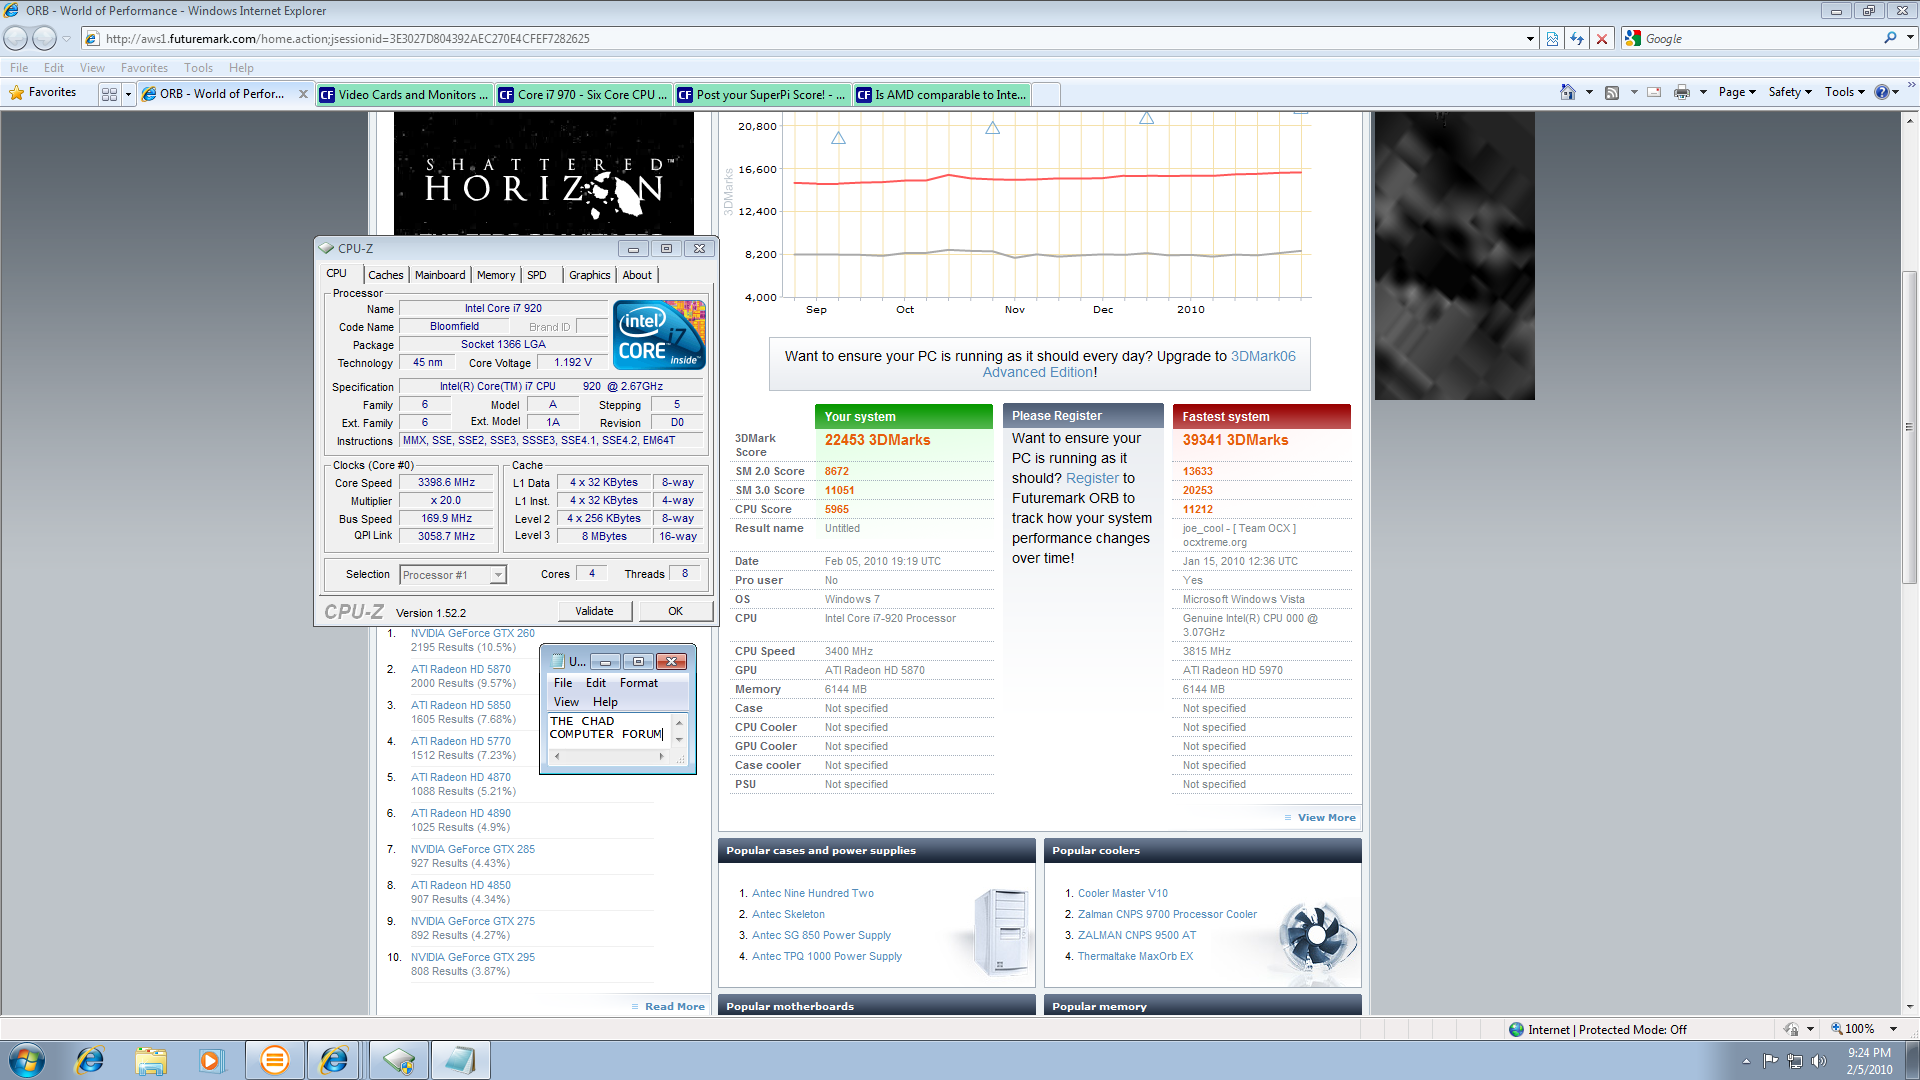Click the Read More link
Screen dimensions: 1920x1080
[x=674, y=1007]
